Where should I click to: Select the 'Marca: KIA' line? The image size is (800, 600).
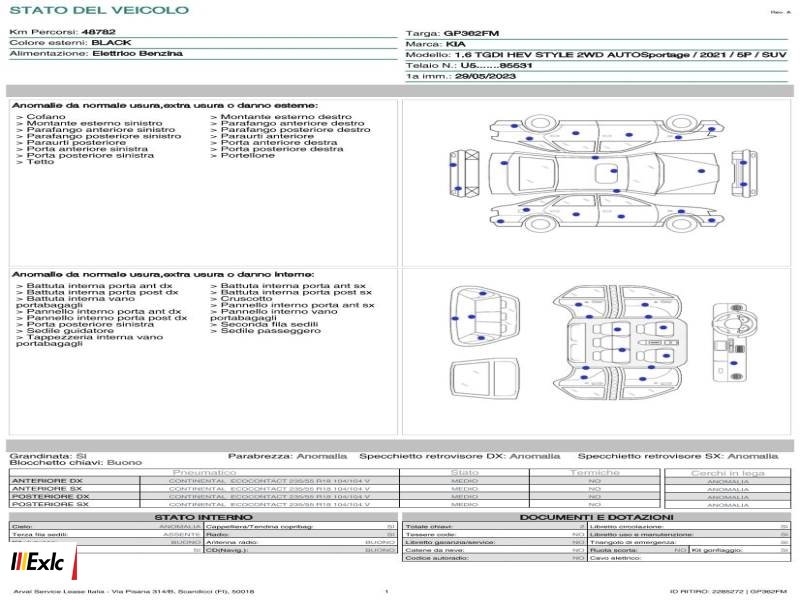coord(435,44)
